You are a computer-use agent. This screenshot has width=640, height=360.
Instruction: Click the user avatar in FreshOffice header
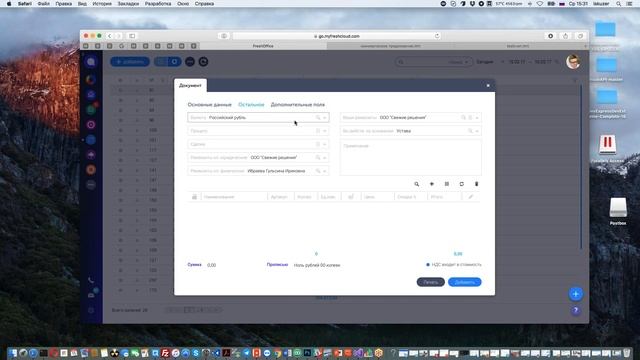pos(573,62)
